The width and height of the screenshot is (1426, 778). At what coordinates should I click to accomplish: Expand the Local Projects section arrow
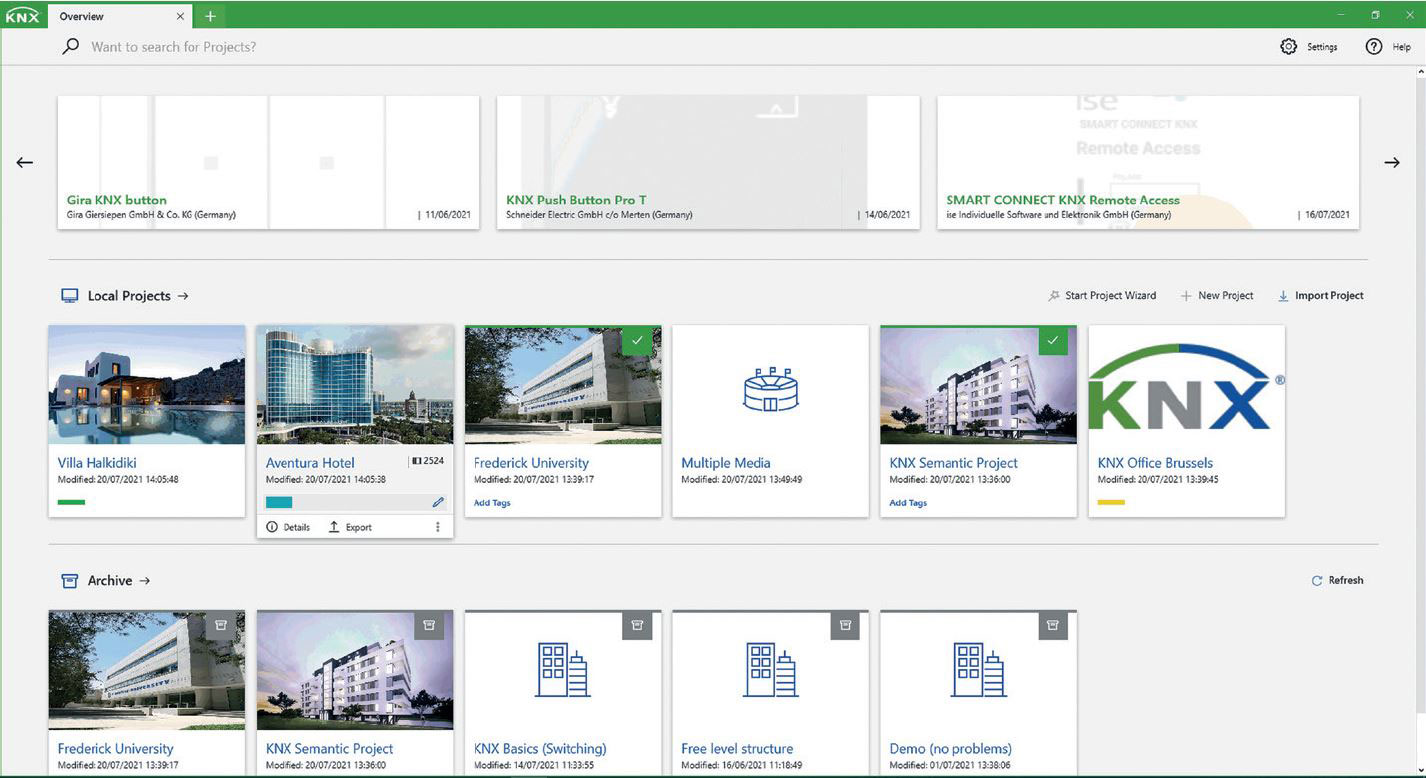click(183, 296)
